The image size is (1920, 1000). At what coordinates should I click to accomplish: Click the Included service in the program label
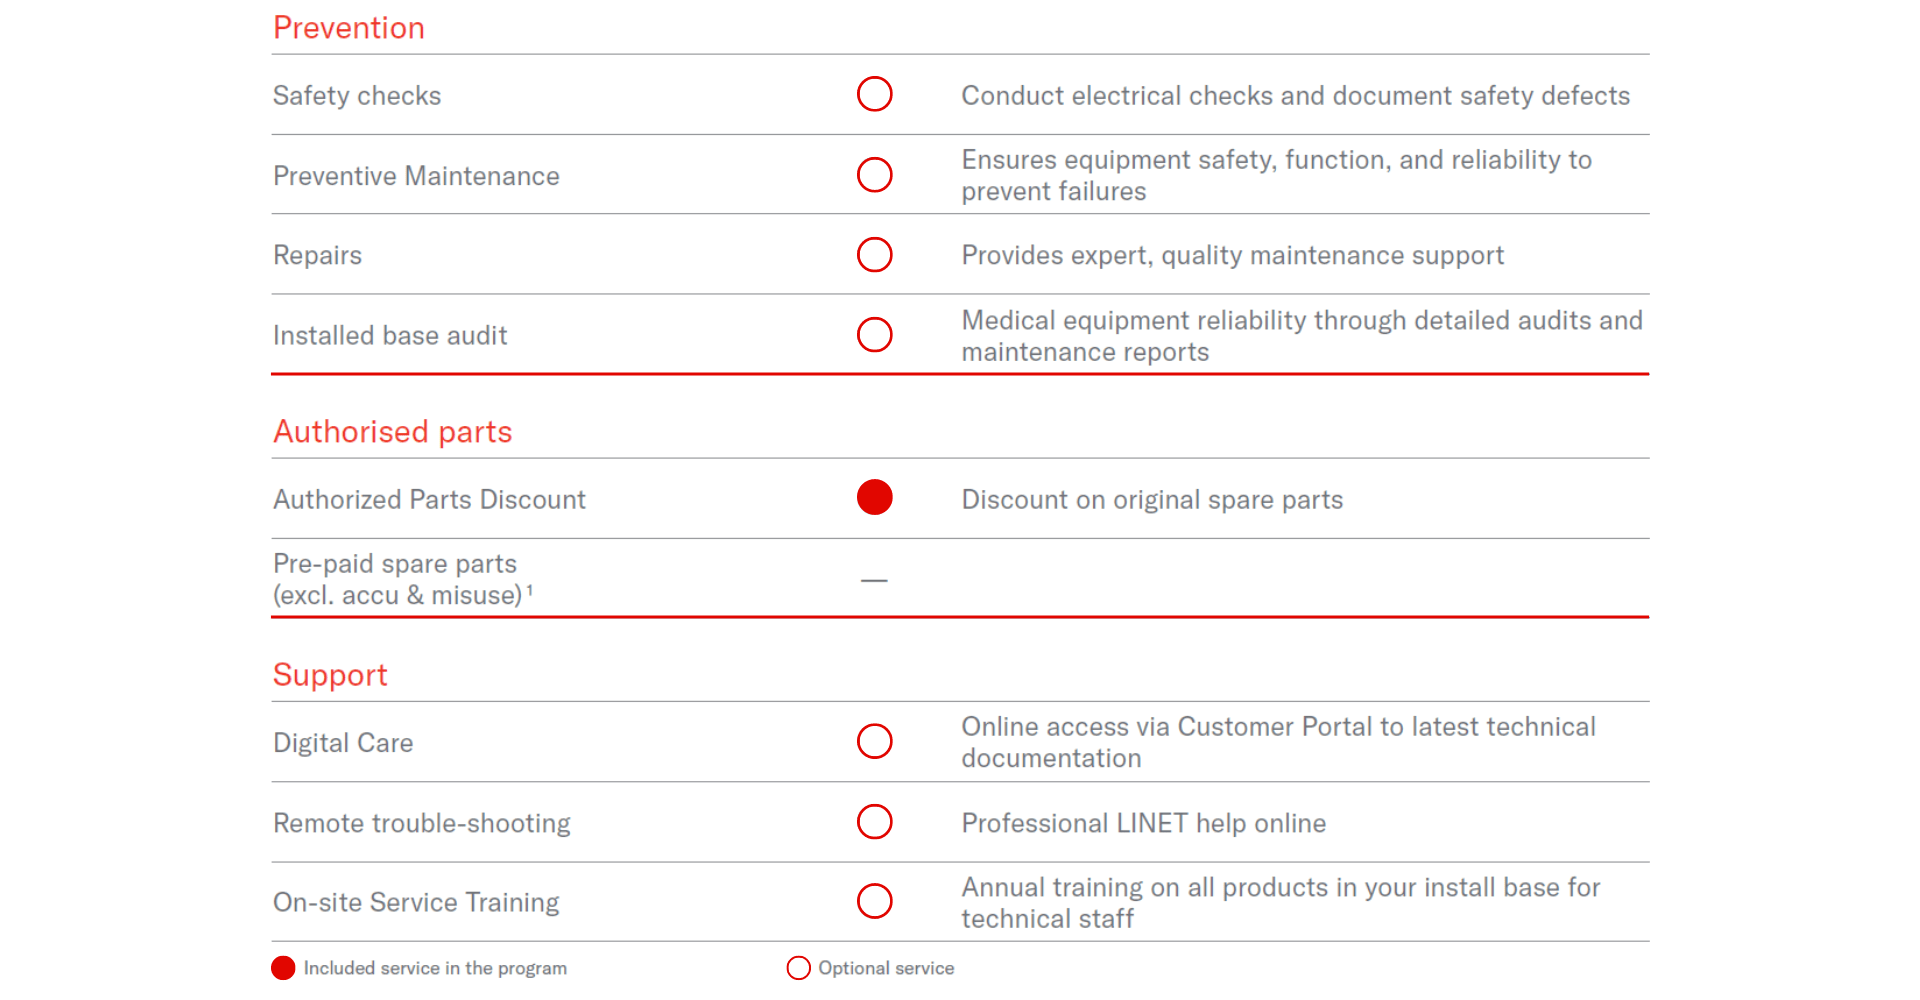pos(435,968)
